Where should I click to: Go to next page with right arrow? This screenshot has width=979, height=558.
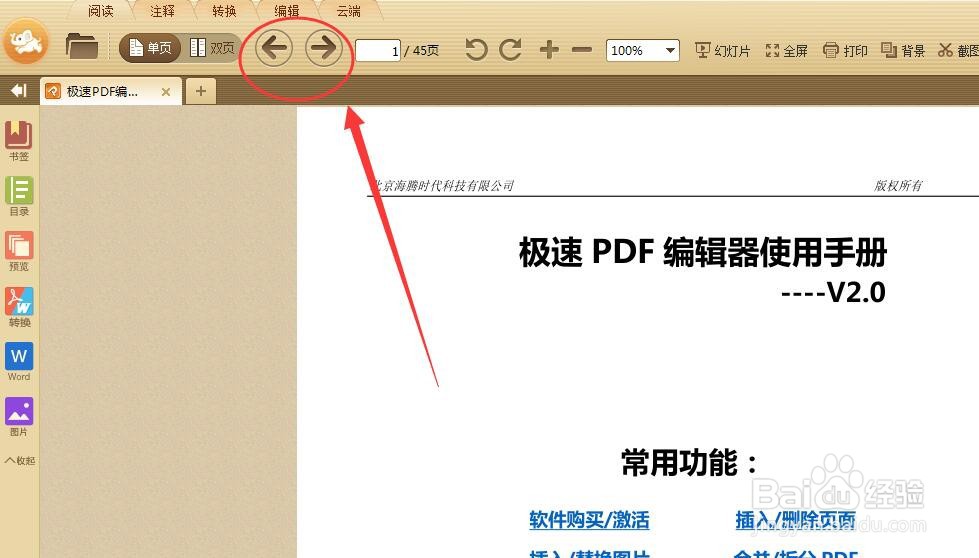[x=323, y=48]
